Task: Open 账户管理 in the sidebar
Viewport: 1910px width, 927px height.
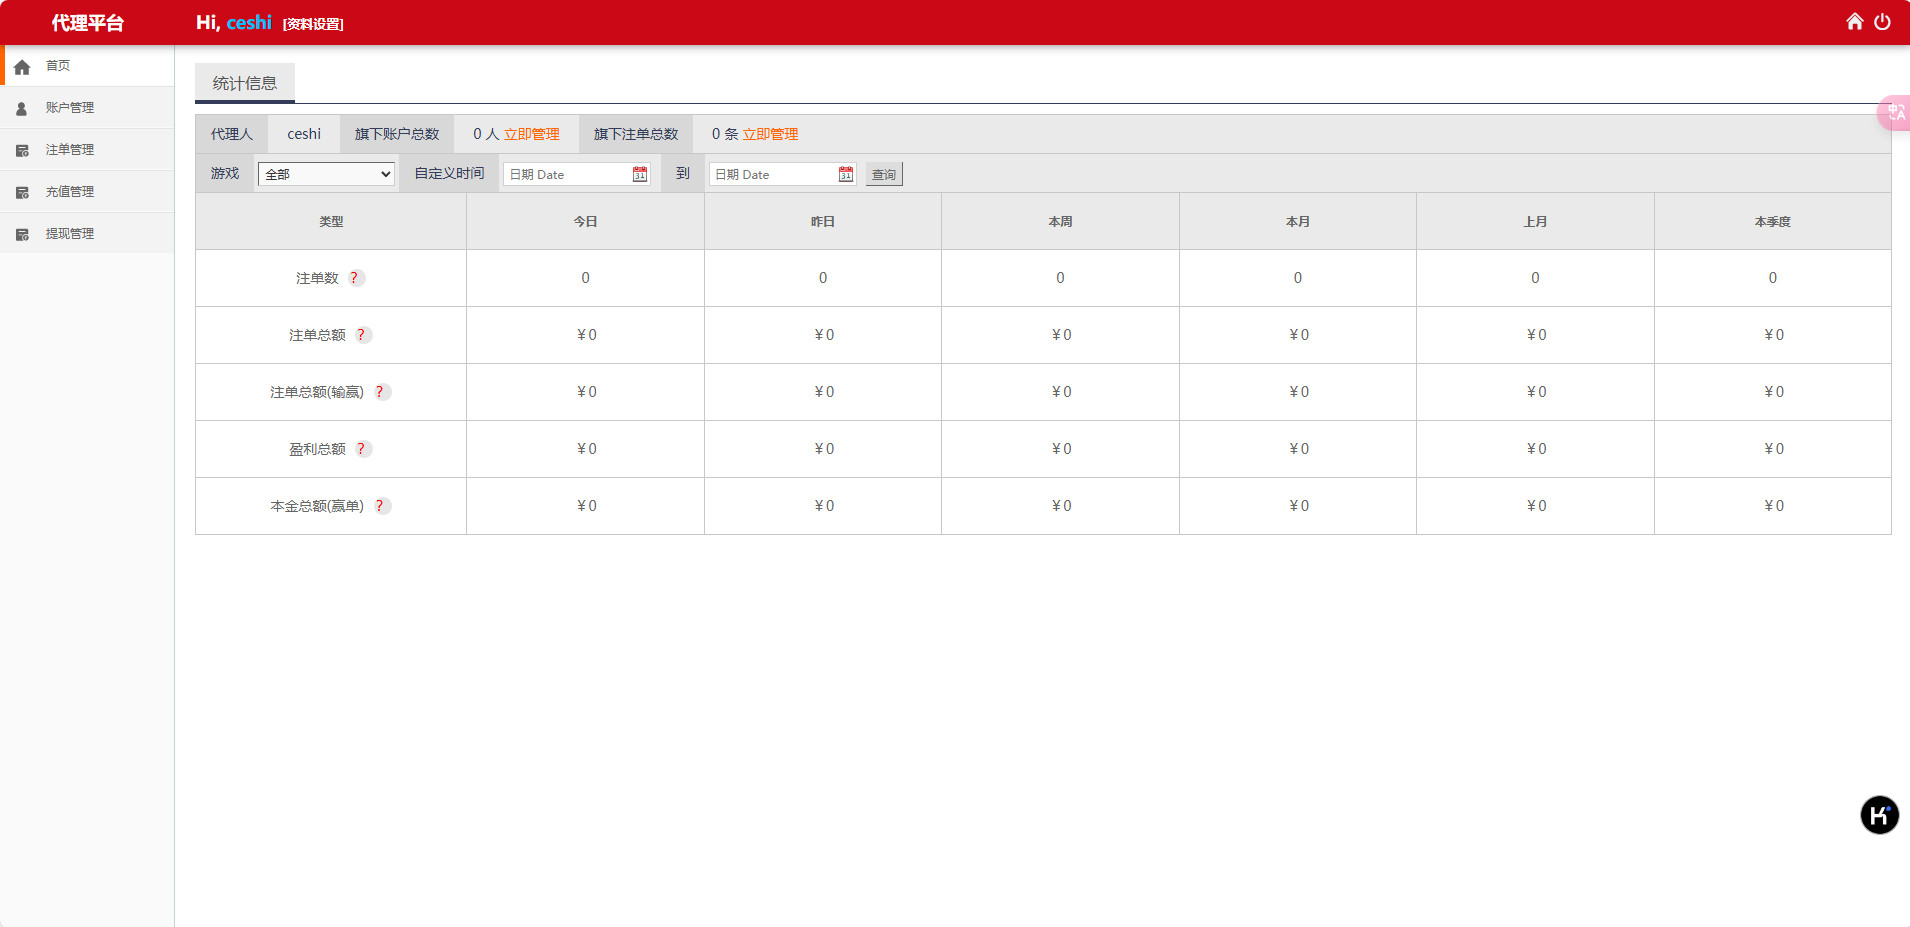Action: pyautogui.click(x=69, y=108)
